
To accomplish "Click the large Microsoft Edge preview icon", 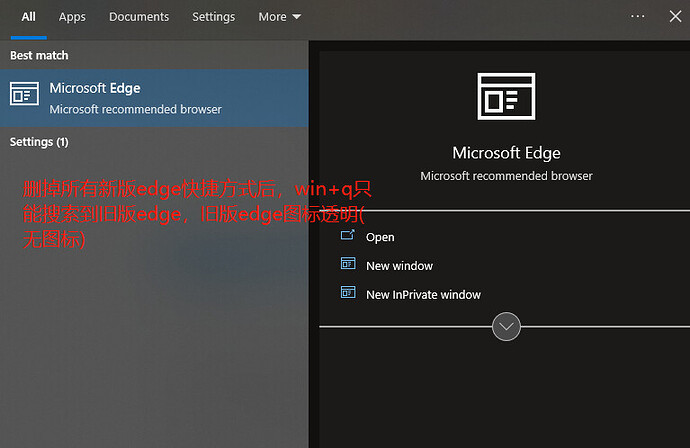I will point(506,96).
